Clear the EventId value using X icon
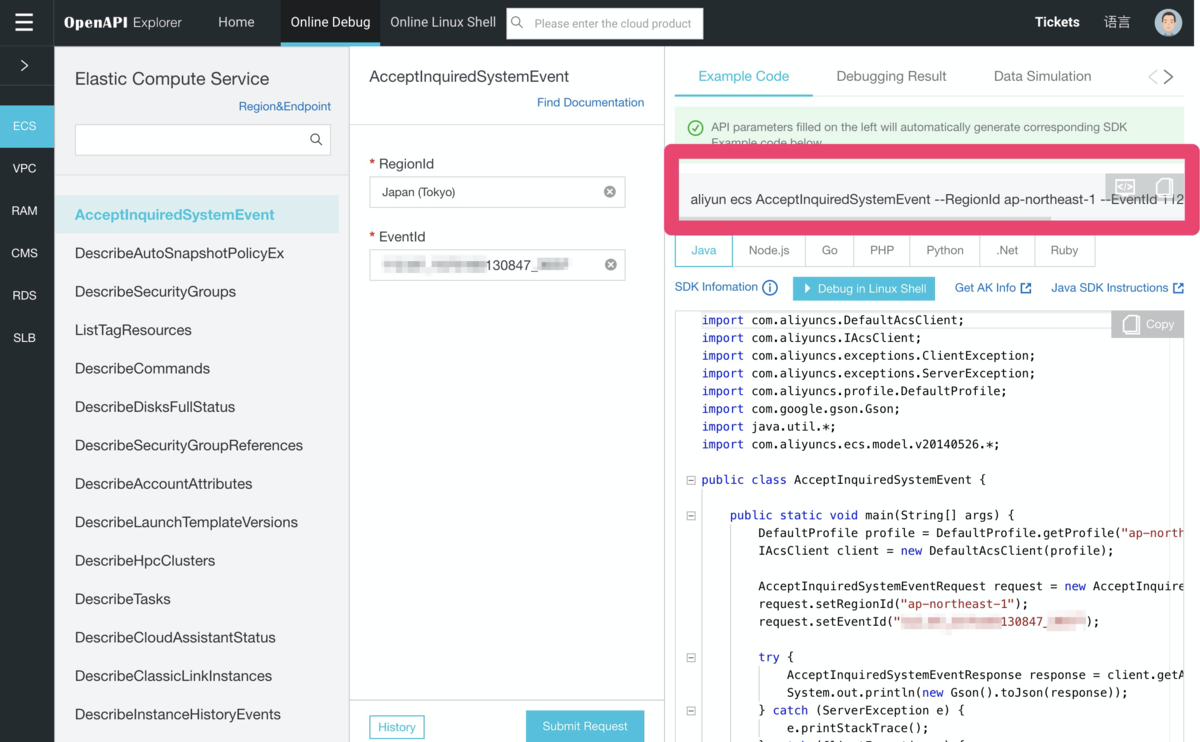The height and width of the screenshot is (742, 1200). [610, 265]
